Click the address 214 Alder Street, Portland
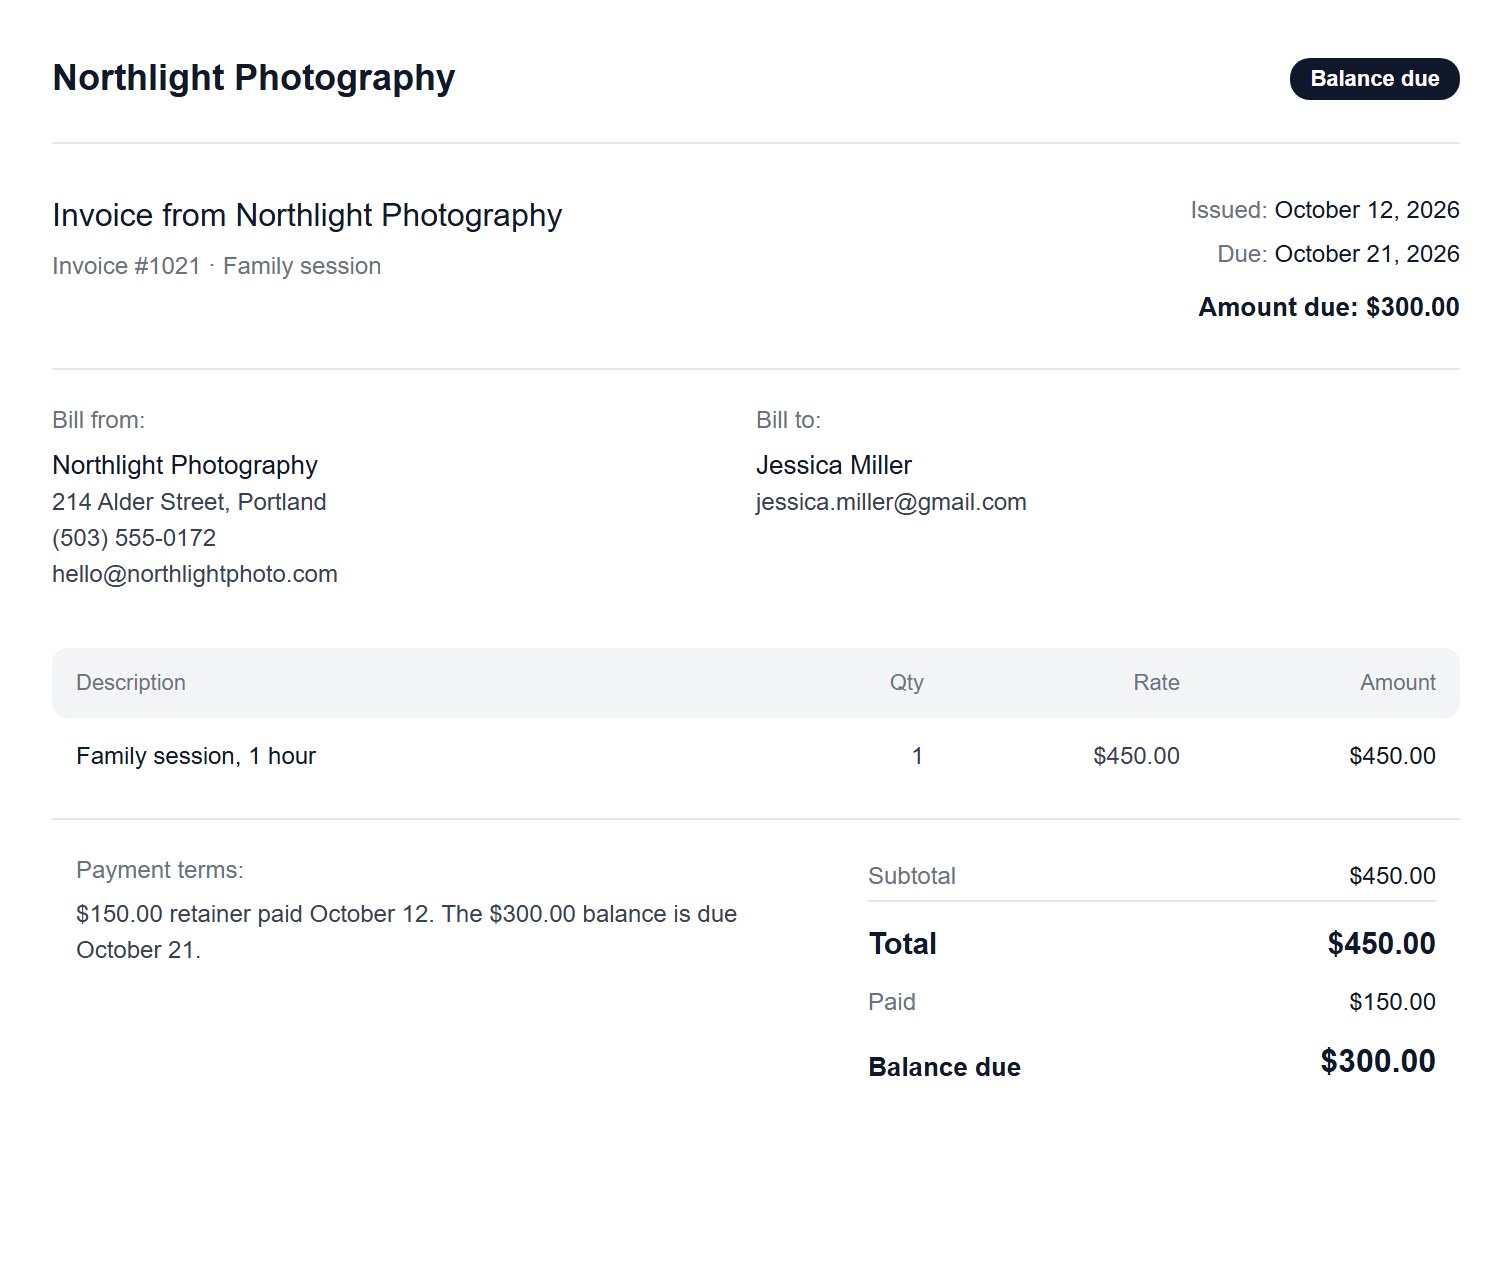 click(x=189, y=502)
